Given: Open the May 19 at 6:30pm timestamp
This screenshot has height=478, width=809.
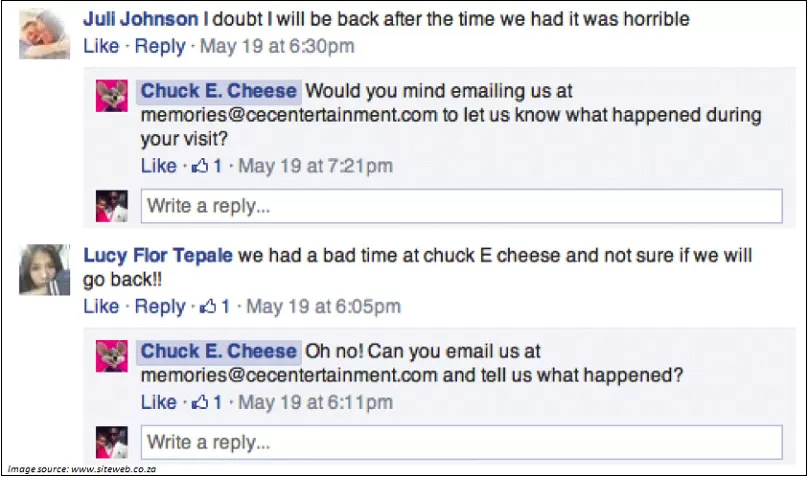Looking at the screenshot, I should tap(277, 46).
